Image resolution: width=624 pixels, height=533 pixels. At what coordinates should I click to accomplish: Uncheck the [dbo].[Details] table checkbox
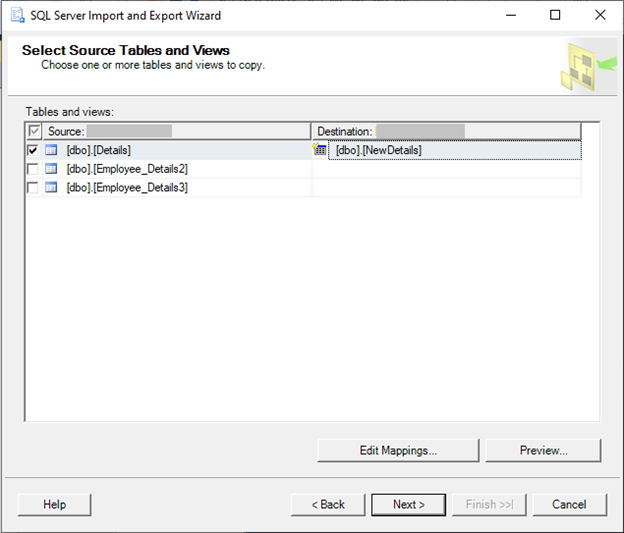[x=33, y=150]
